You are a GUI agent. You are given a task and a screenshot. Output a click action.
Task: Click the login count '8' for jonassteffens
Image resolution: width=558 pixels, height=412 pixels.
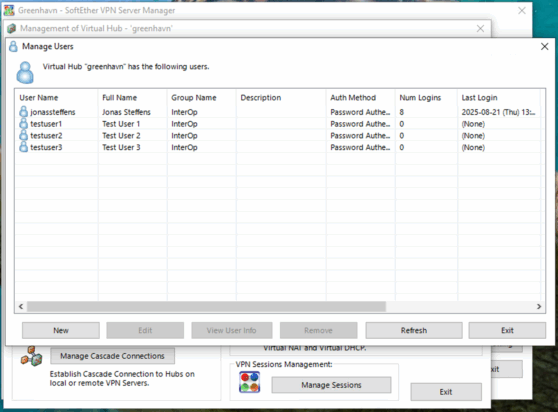(401, 112)
